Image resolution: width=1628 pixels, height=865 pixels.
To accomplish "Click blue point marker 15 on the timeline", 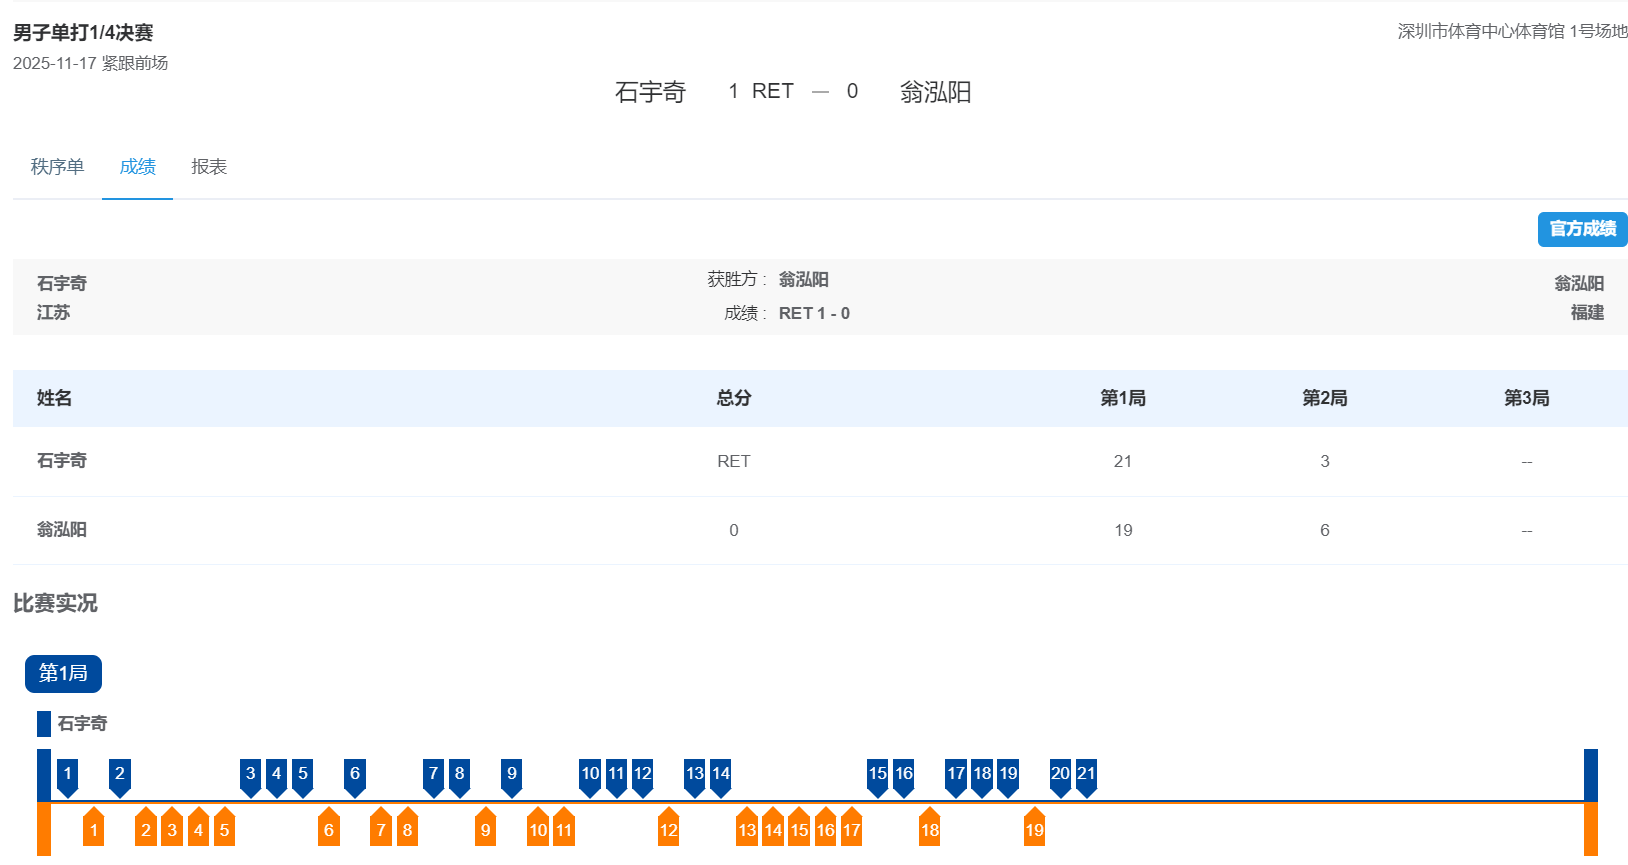I will pyautogui.click(x=877, y=774).
